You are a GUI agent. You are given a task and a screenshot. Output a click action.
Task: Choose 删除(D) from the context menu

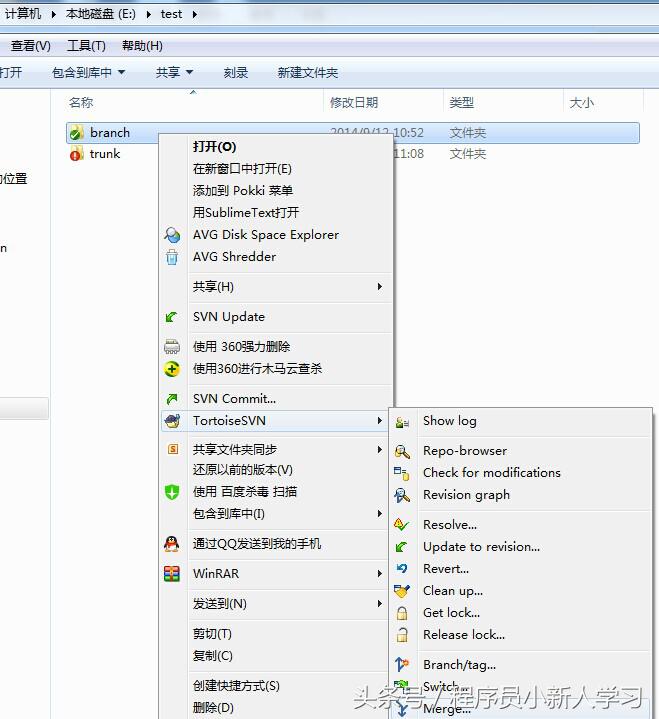pos(213,708)
